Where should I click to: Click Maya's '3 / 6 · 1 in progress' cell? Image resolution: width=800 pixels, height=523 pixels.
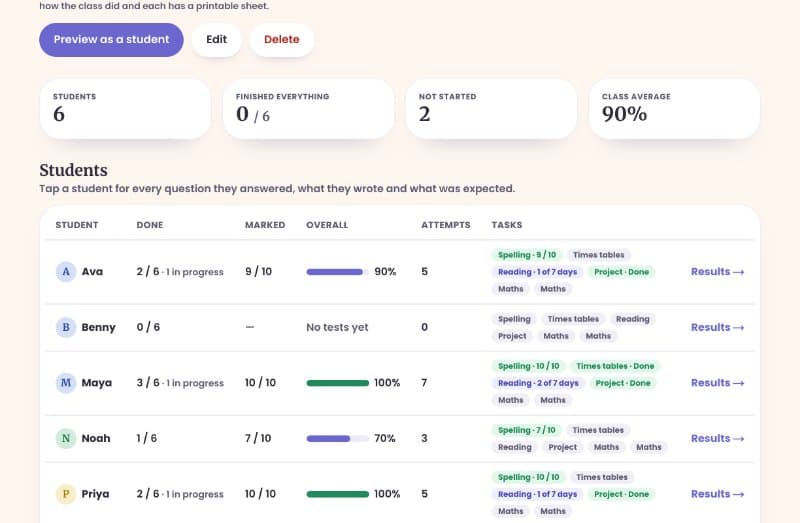tap(180, 383)
